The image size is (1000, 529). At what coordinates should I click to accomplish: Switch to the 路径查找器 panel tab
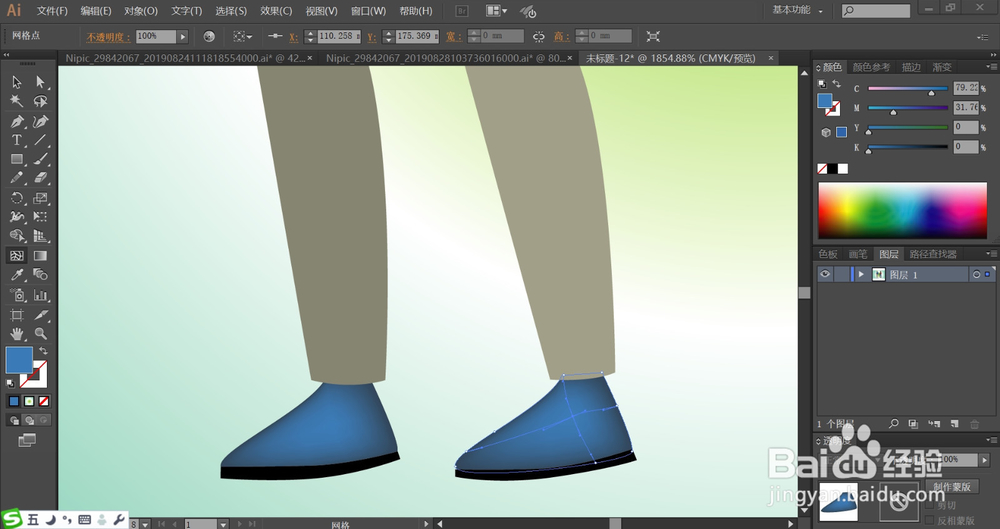(x=933, y=254)
